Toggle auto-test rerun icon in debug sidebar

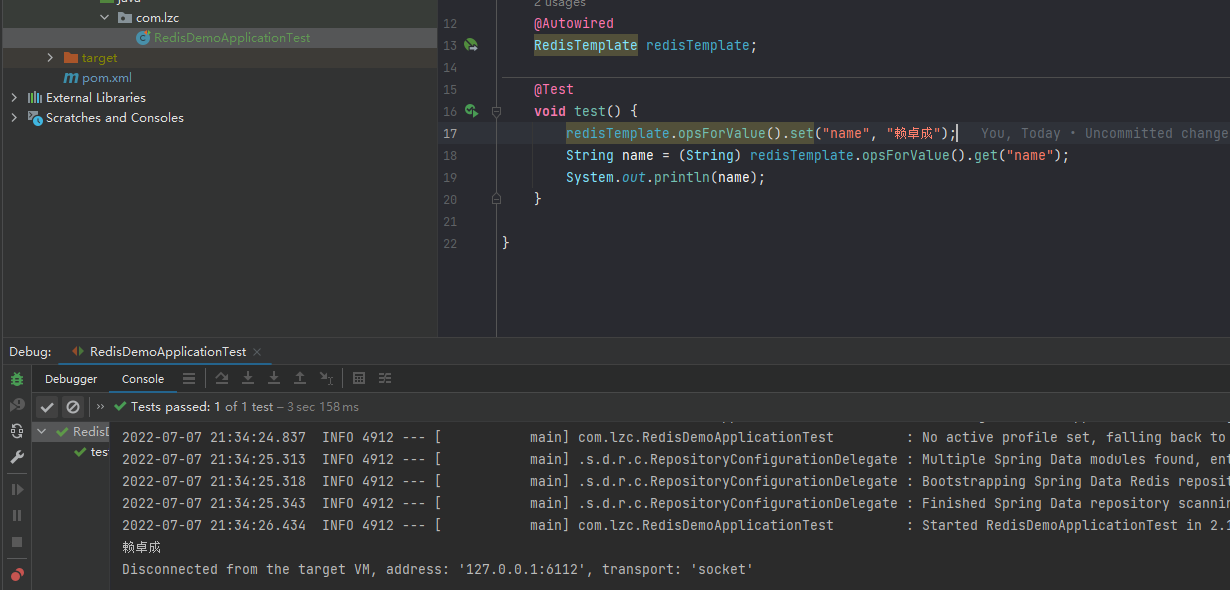coord(17,431)
